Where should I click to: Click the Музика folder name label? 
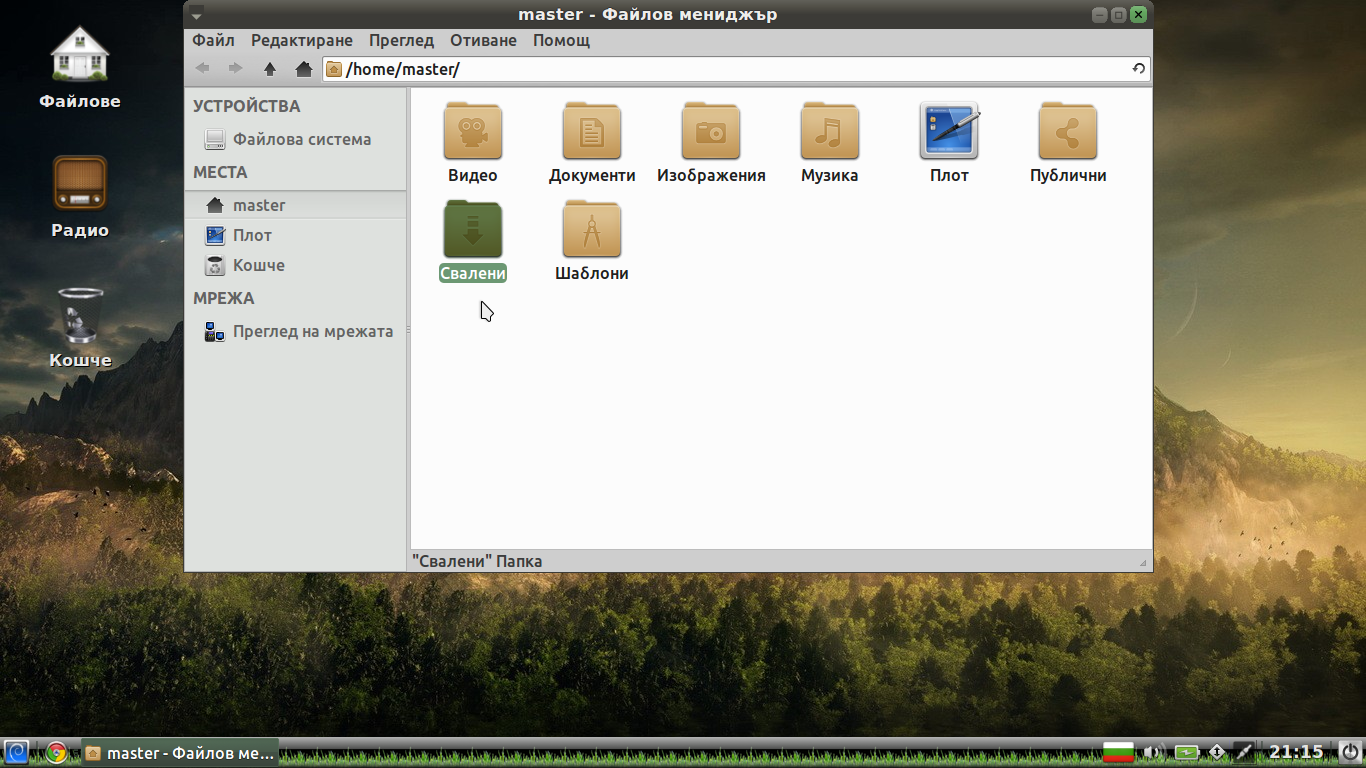[830, 175]
